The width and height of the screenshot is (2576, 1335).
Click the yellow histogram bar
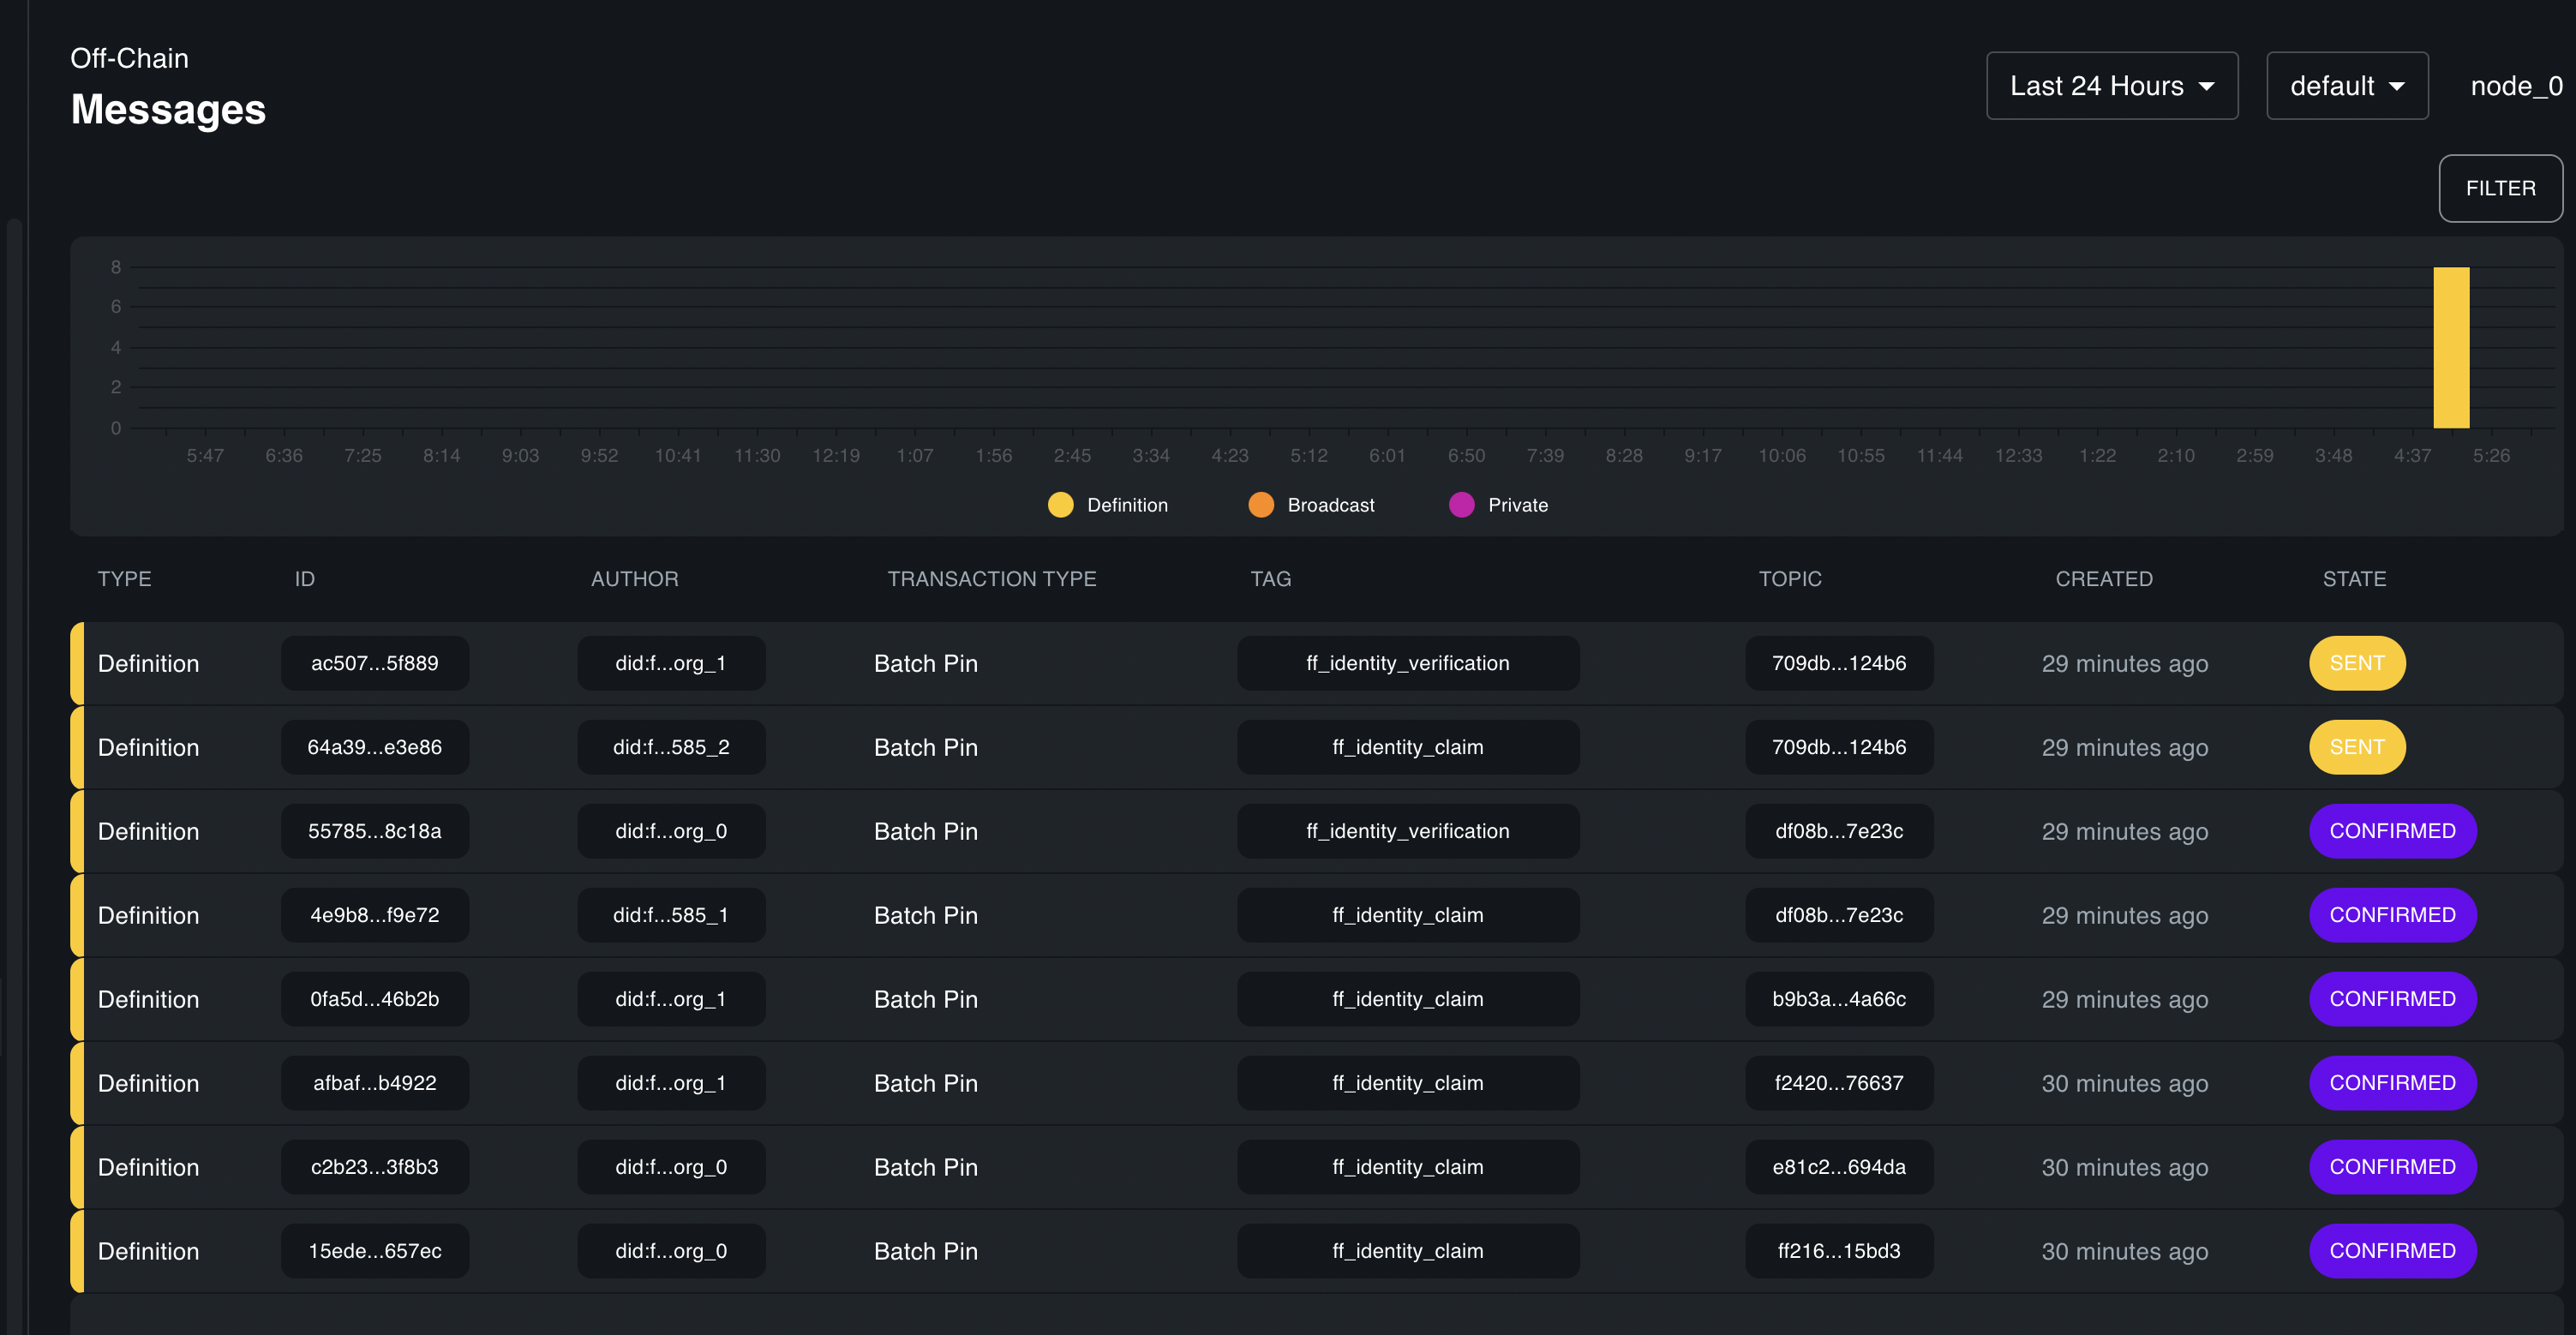click(2450, 347)
